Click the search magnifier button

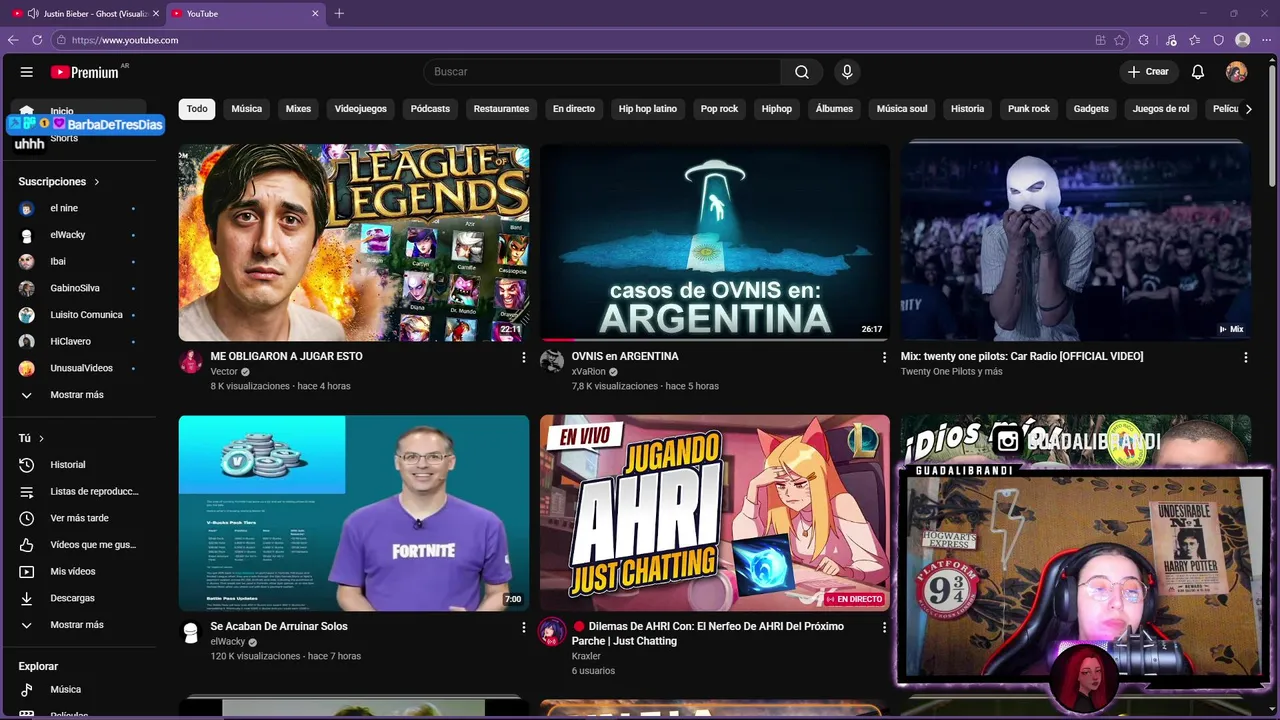coord(802,72)
